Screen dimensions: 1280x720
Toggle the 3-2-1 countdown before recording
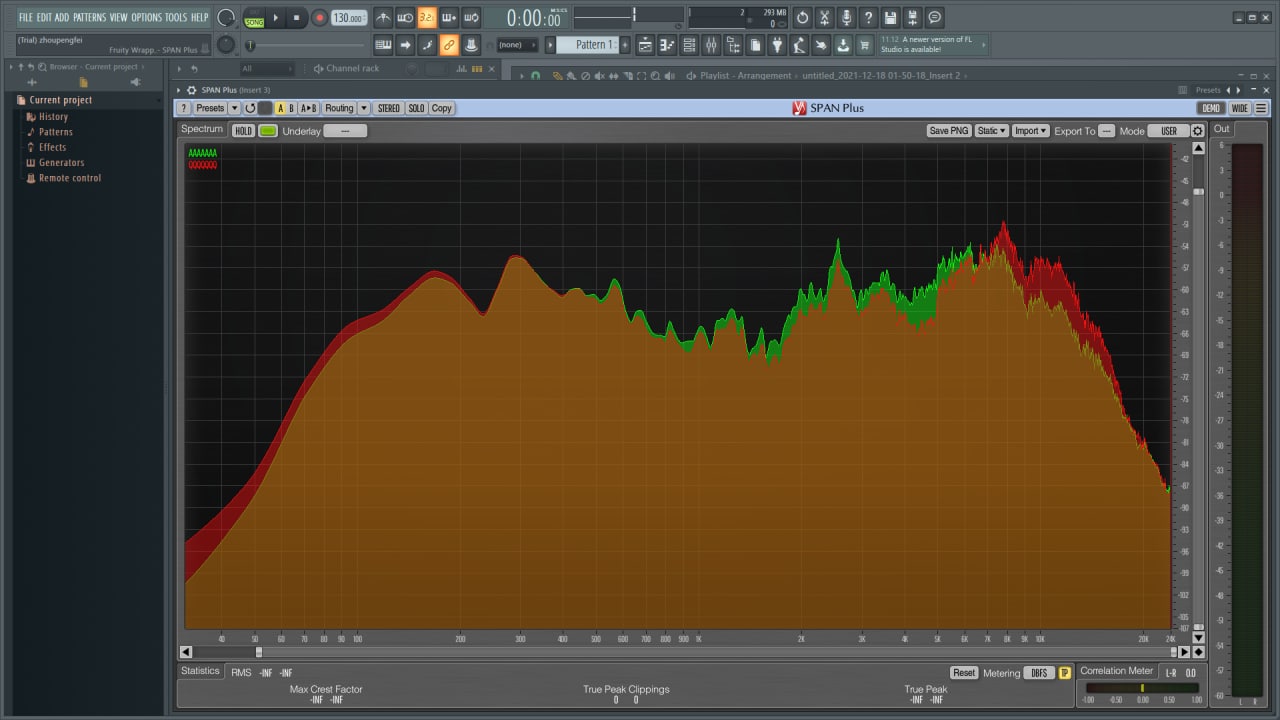pos(427,18)
